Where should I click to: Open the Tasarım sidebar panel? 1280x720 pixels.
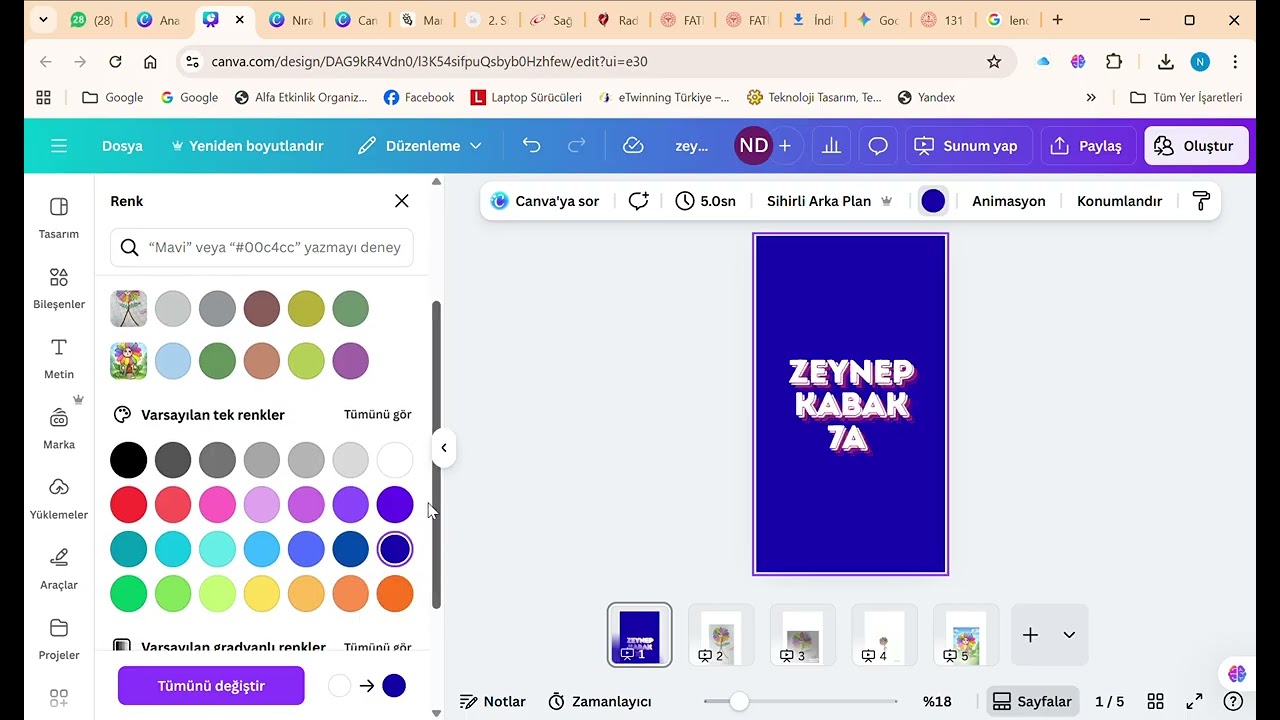point(58,217)
